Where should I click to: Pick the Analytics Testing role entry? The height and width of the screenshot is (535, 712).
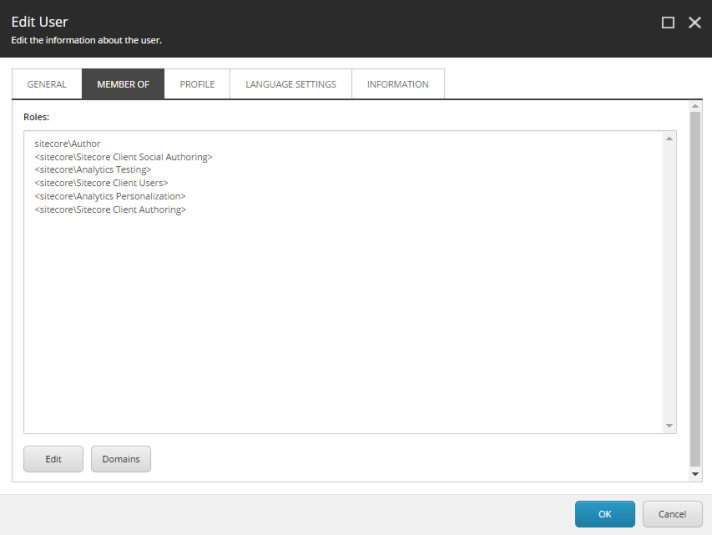point(92,170)
